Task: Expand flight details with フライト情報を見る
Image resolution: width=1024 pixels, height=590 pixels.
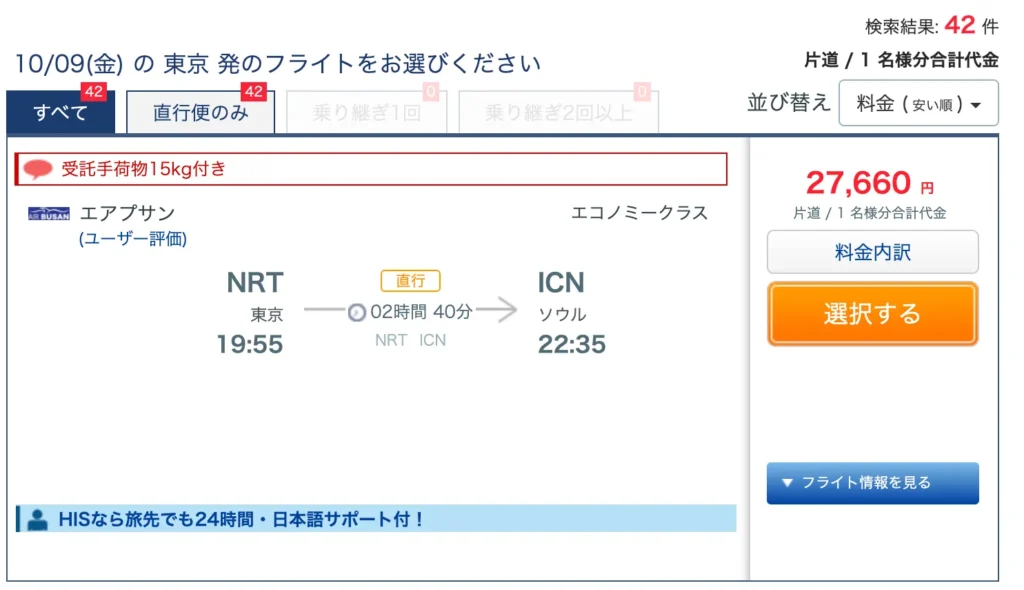Action: [872, 483]
